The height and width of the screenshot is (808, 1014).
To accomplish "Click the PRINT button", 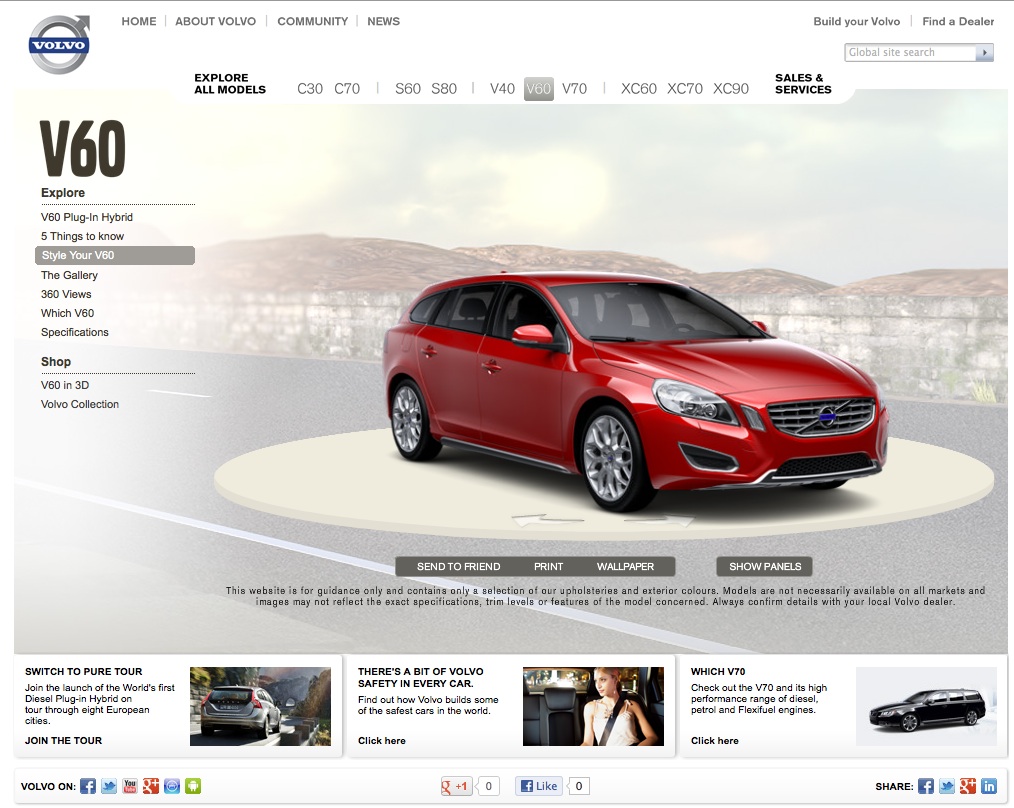I will pyautogui.click(x=548, y=567).
